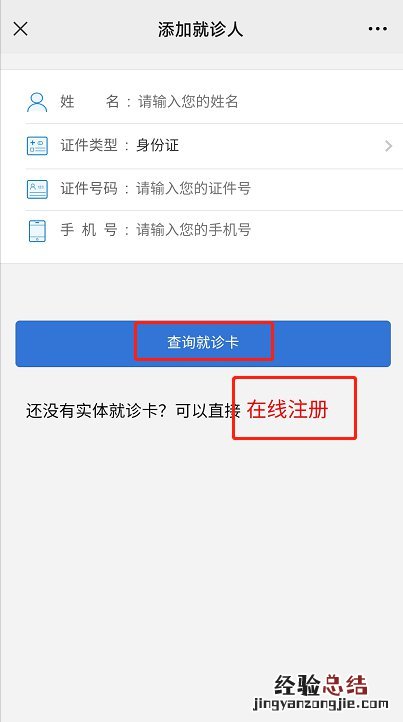Tap the ID card icon beside 证件类型
The image size is (403, 722).
click(37, 146)
